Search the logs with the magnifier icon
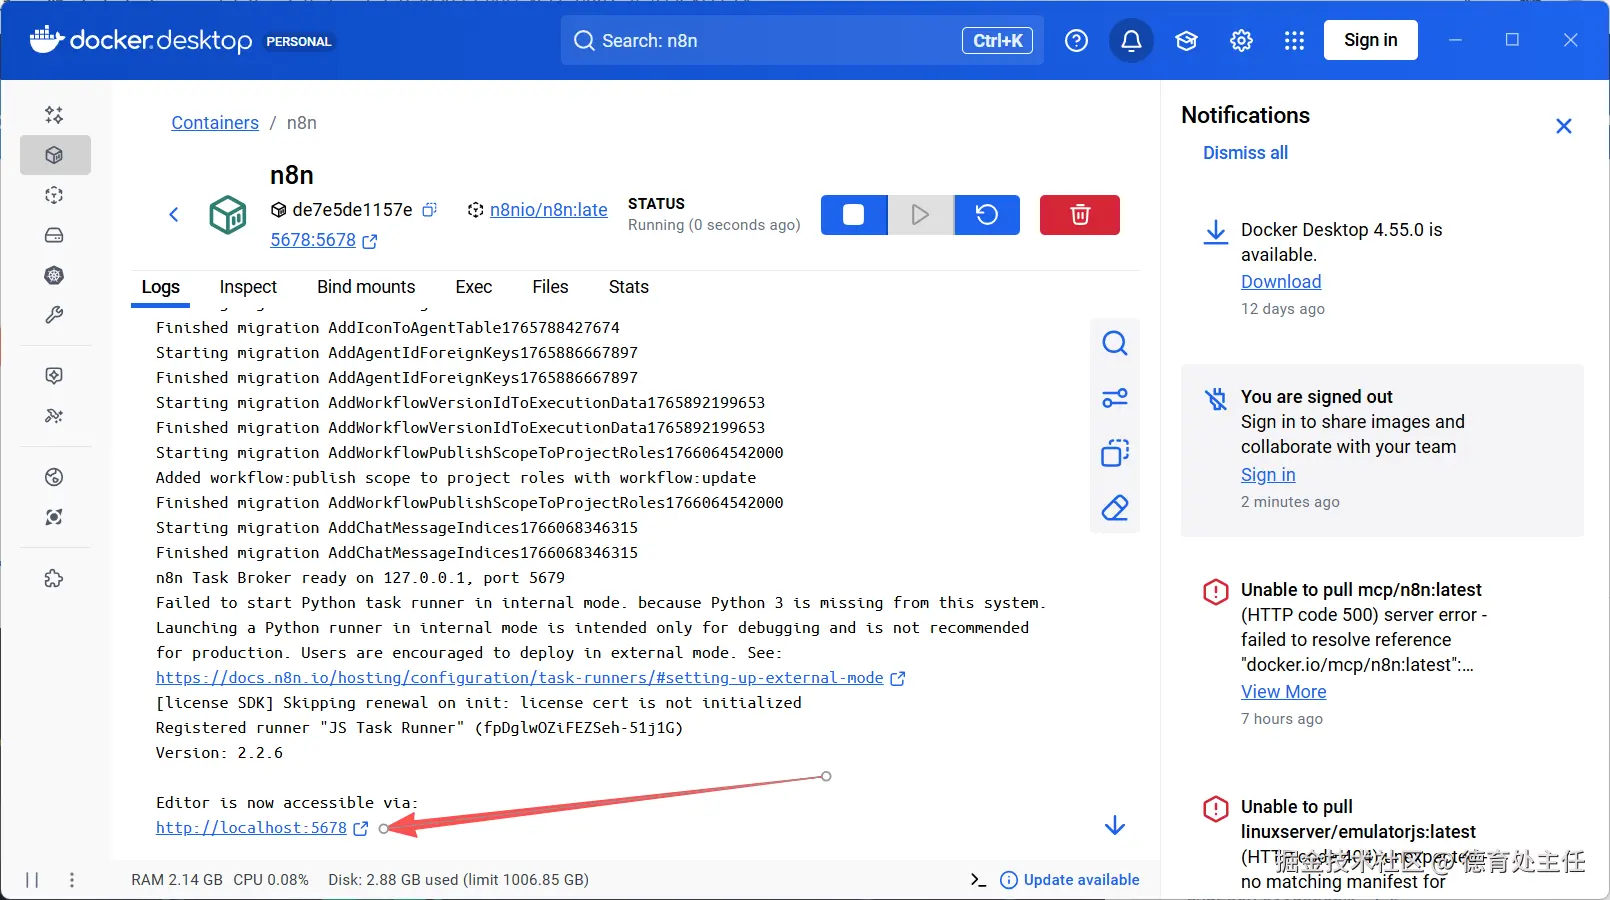Image resolution: width=1610 pixels, height=900 pixels. 1115,344
